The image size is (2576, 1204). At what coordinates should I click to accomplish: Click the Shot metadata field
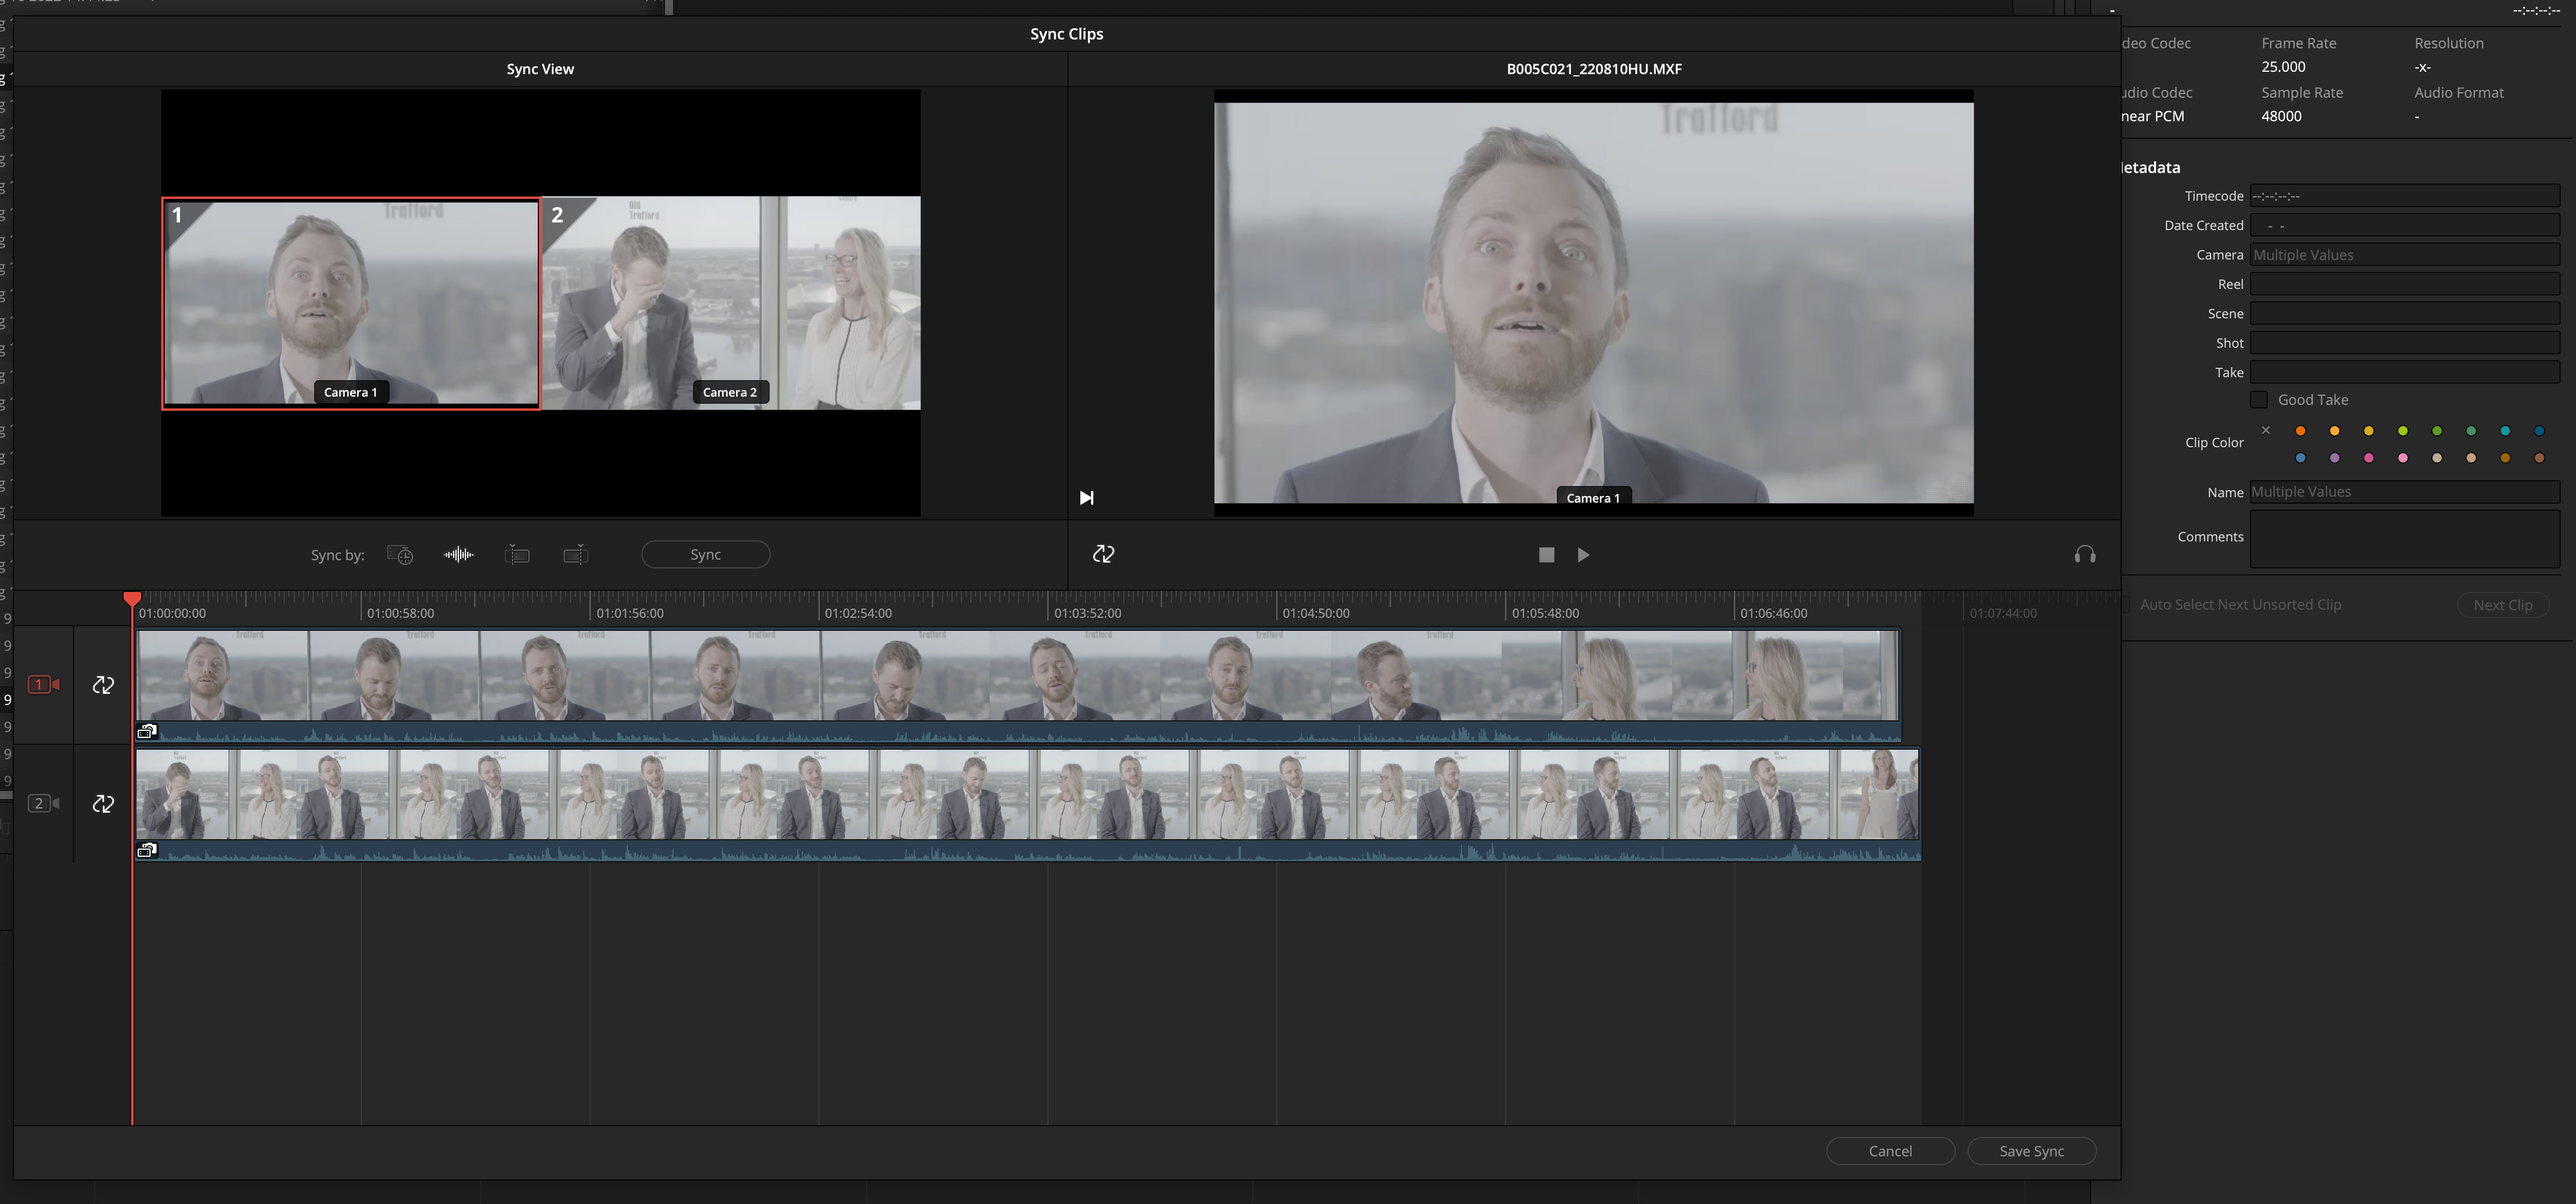(2404, 343)
